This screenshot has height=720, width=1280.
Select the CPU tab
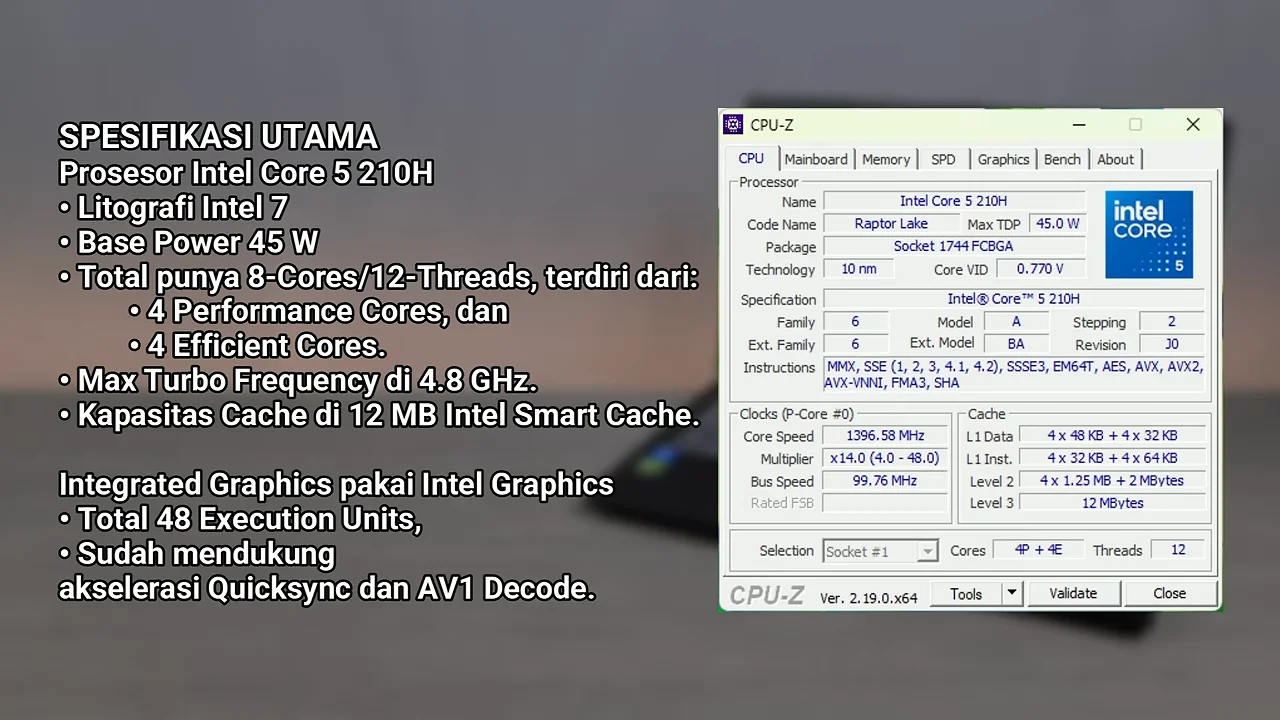coord(751,158)
